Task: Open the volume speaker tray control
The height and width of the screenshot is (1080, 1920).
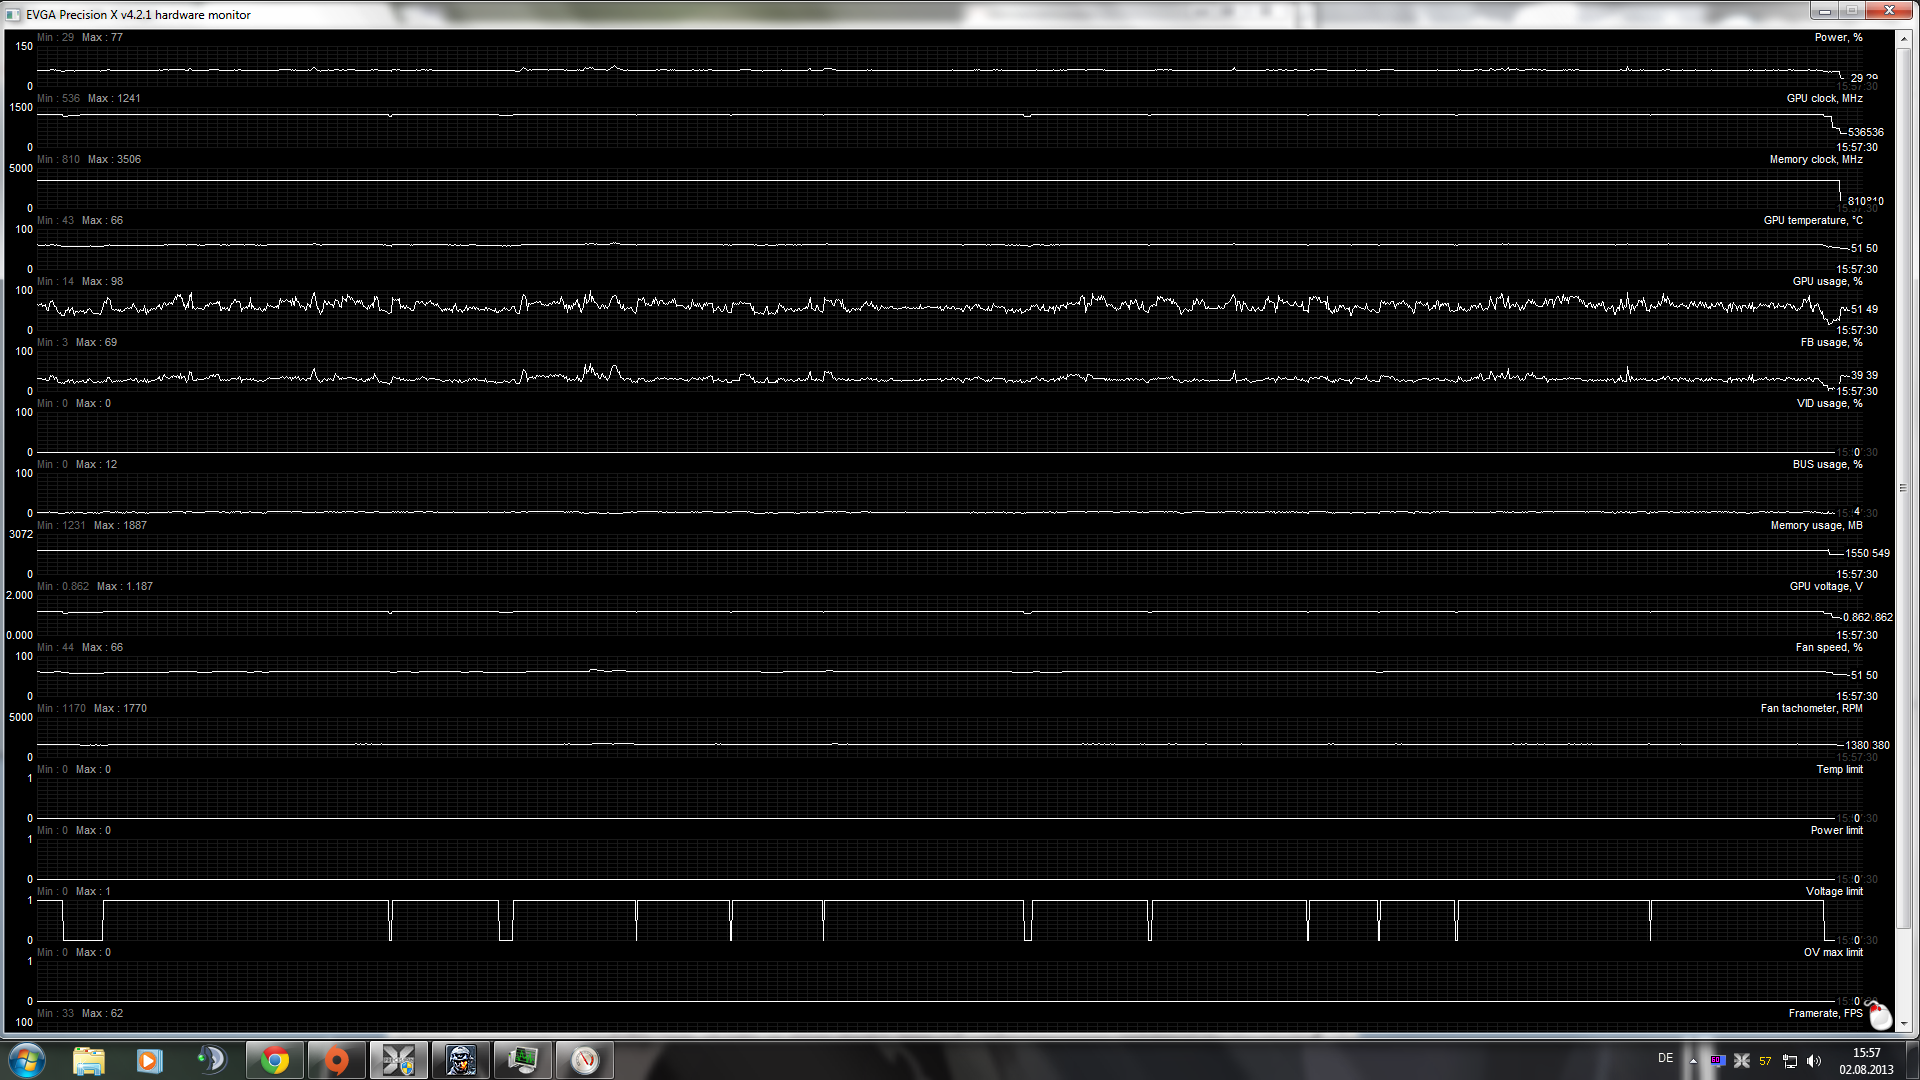Action: point(1814,1061)
